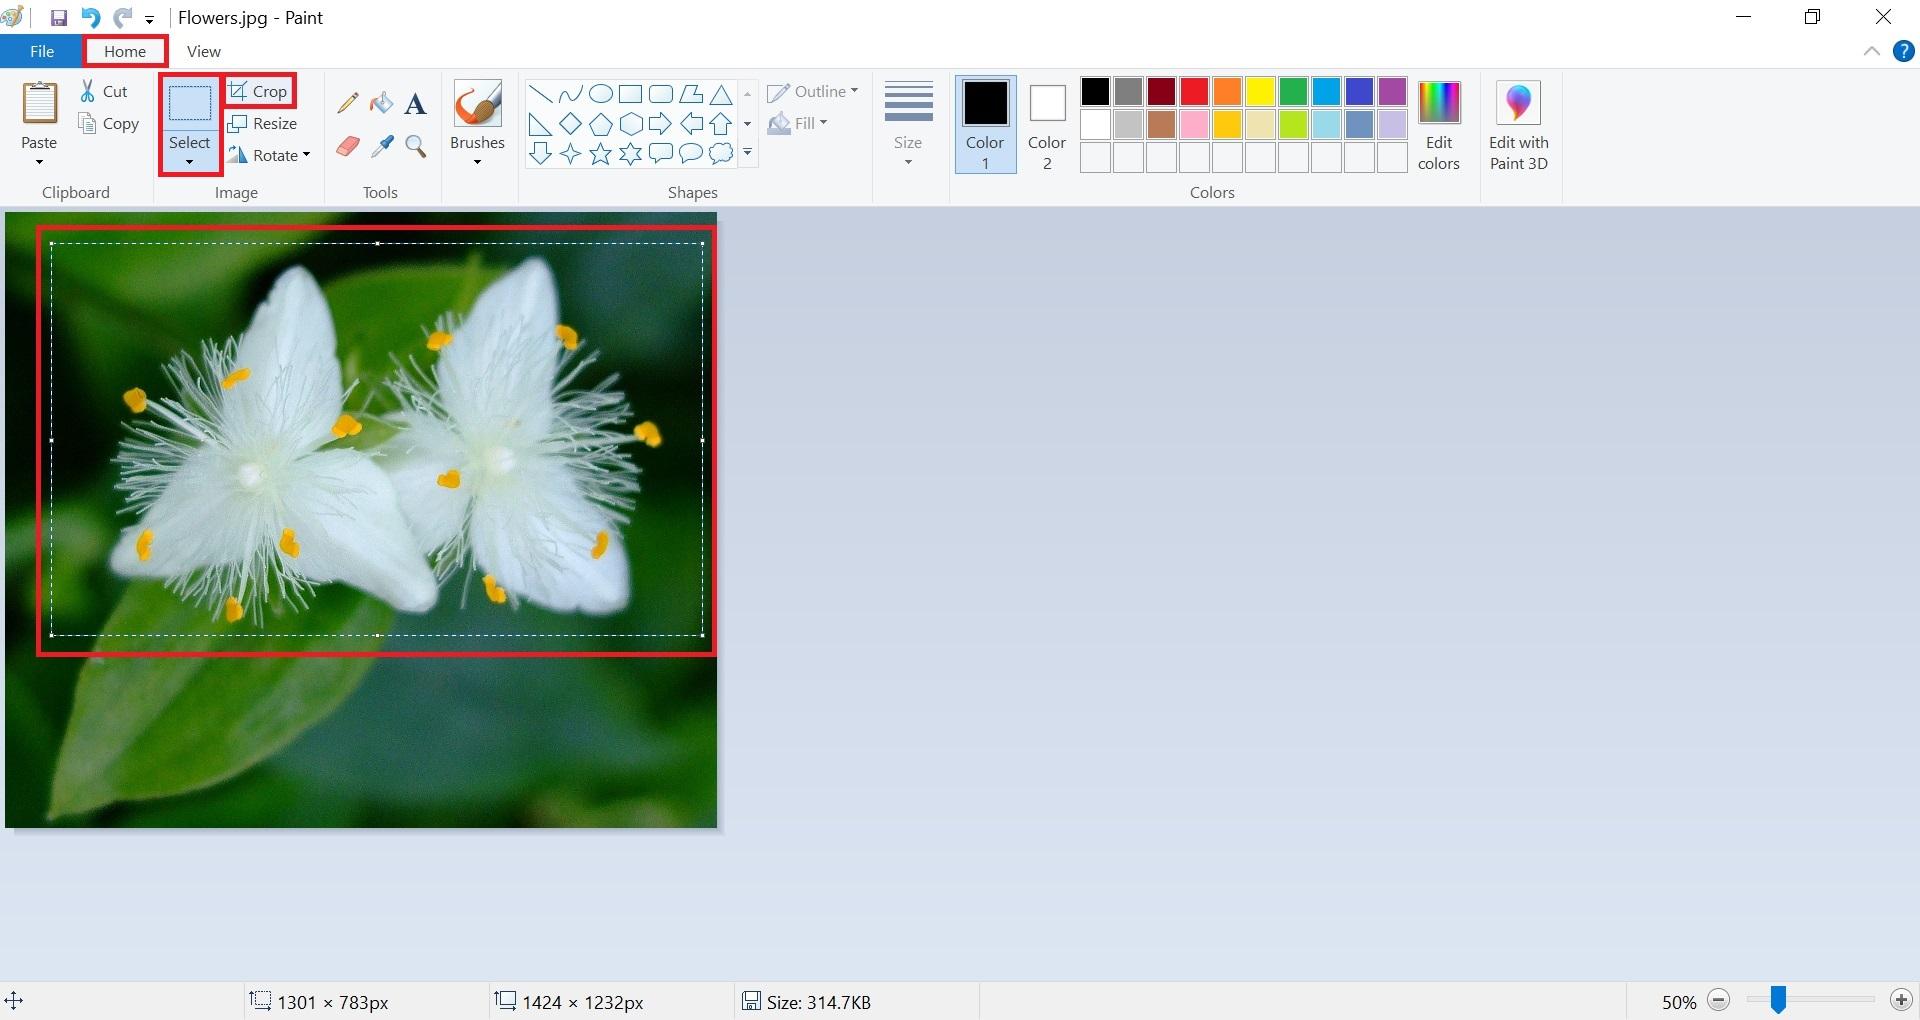The image size is (1920, 1020).
Task: Pick the yellow color swatch
Action: [x=1260, y=92]
